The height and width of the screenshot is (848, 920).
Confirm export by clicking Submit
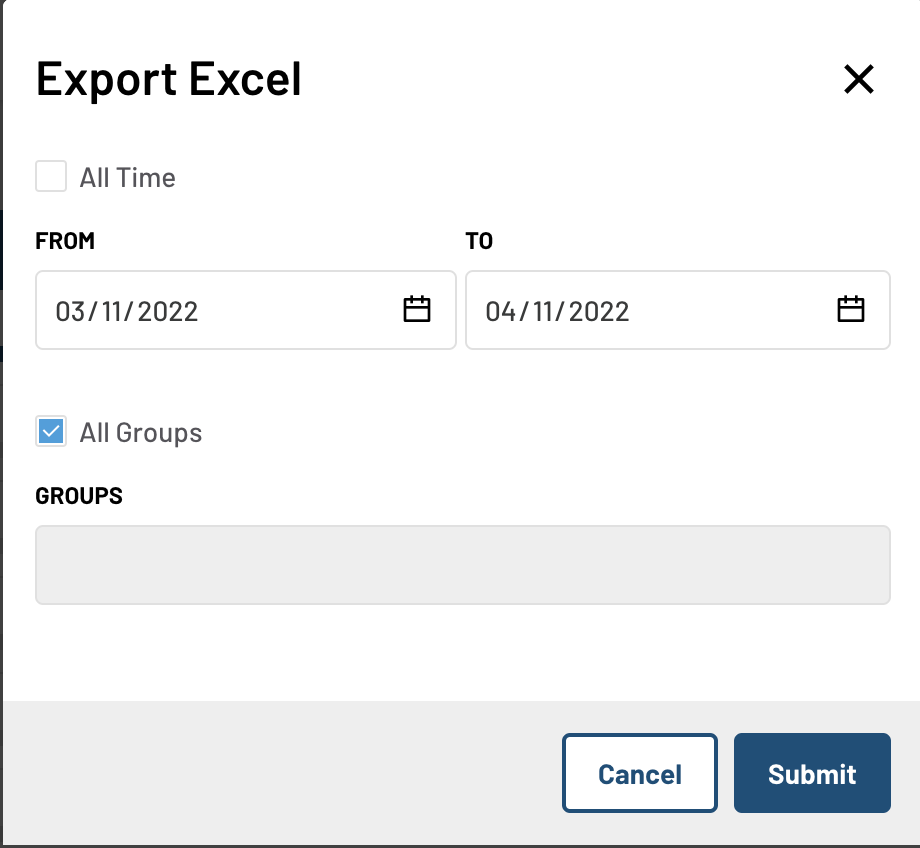coord(811,773)
